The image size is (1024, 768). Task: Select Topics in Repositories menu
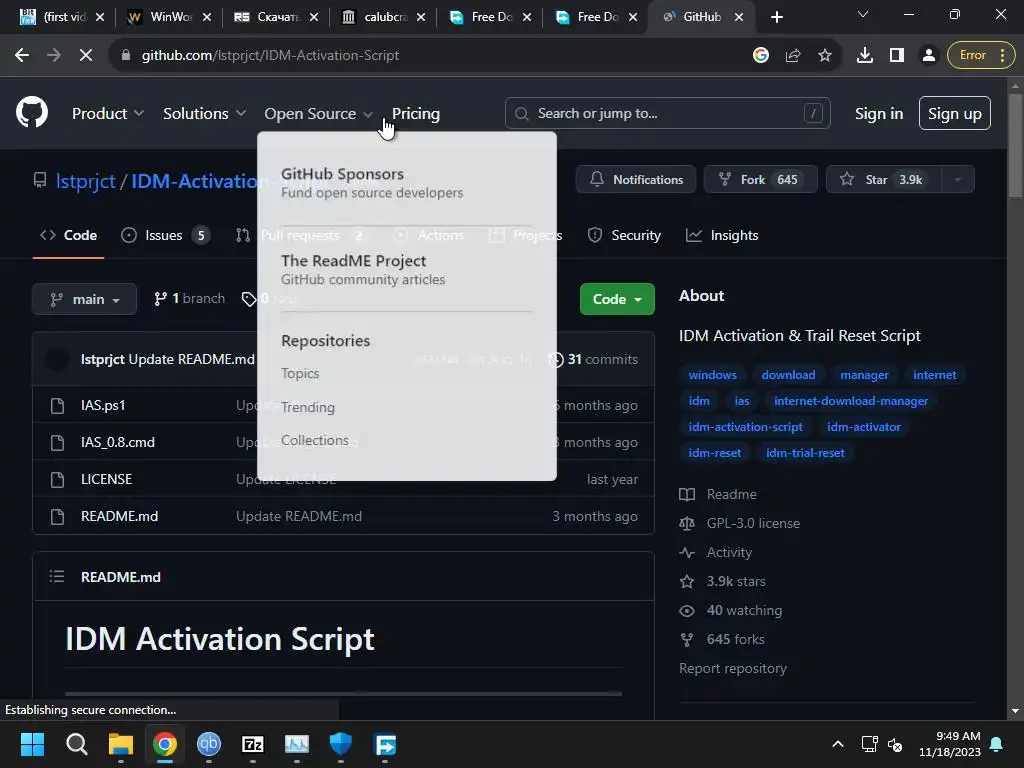[300, 374]
